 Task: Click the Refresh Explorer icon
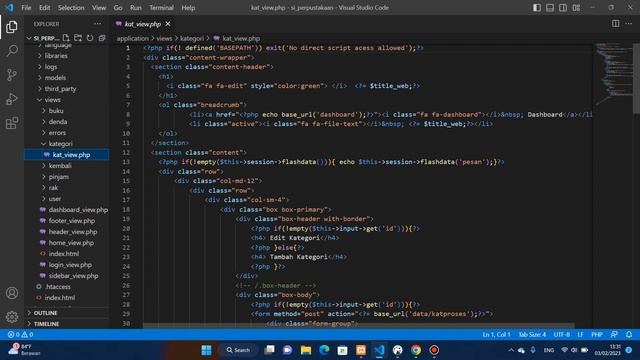[90, 38]
